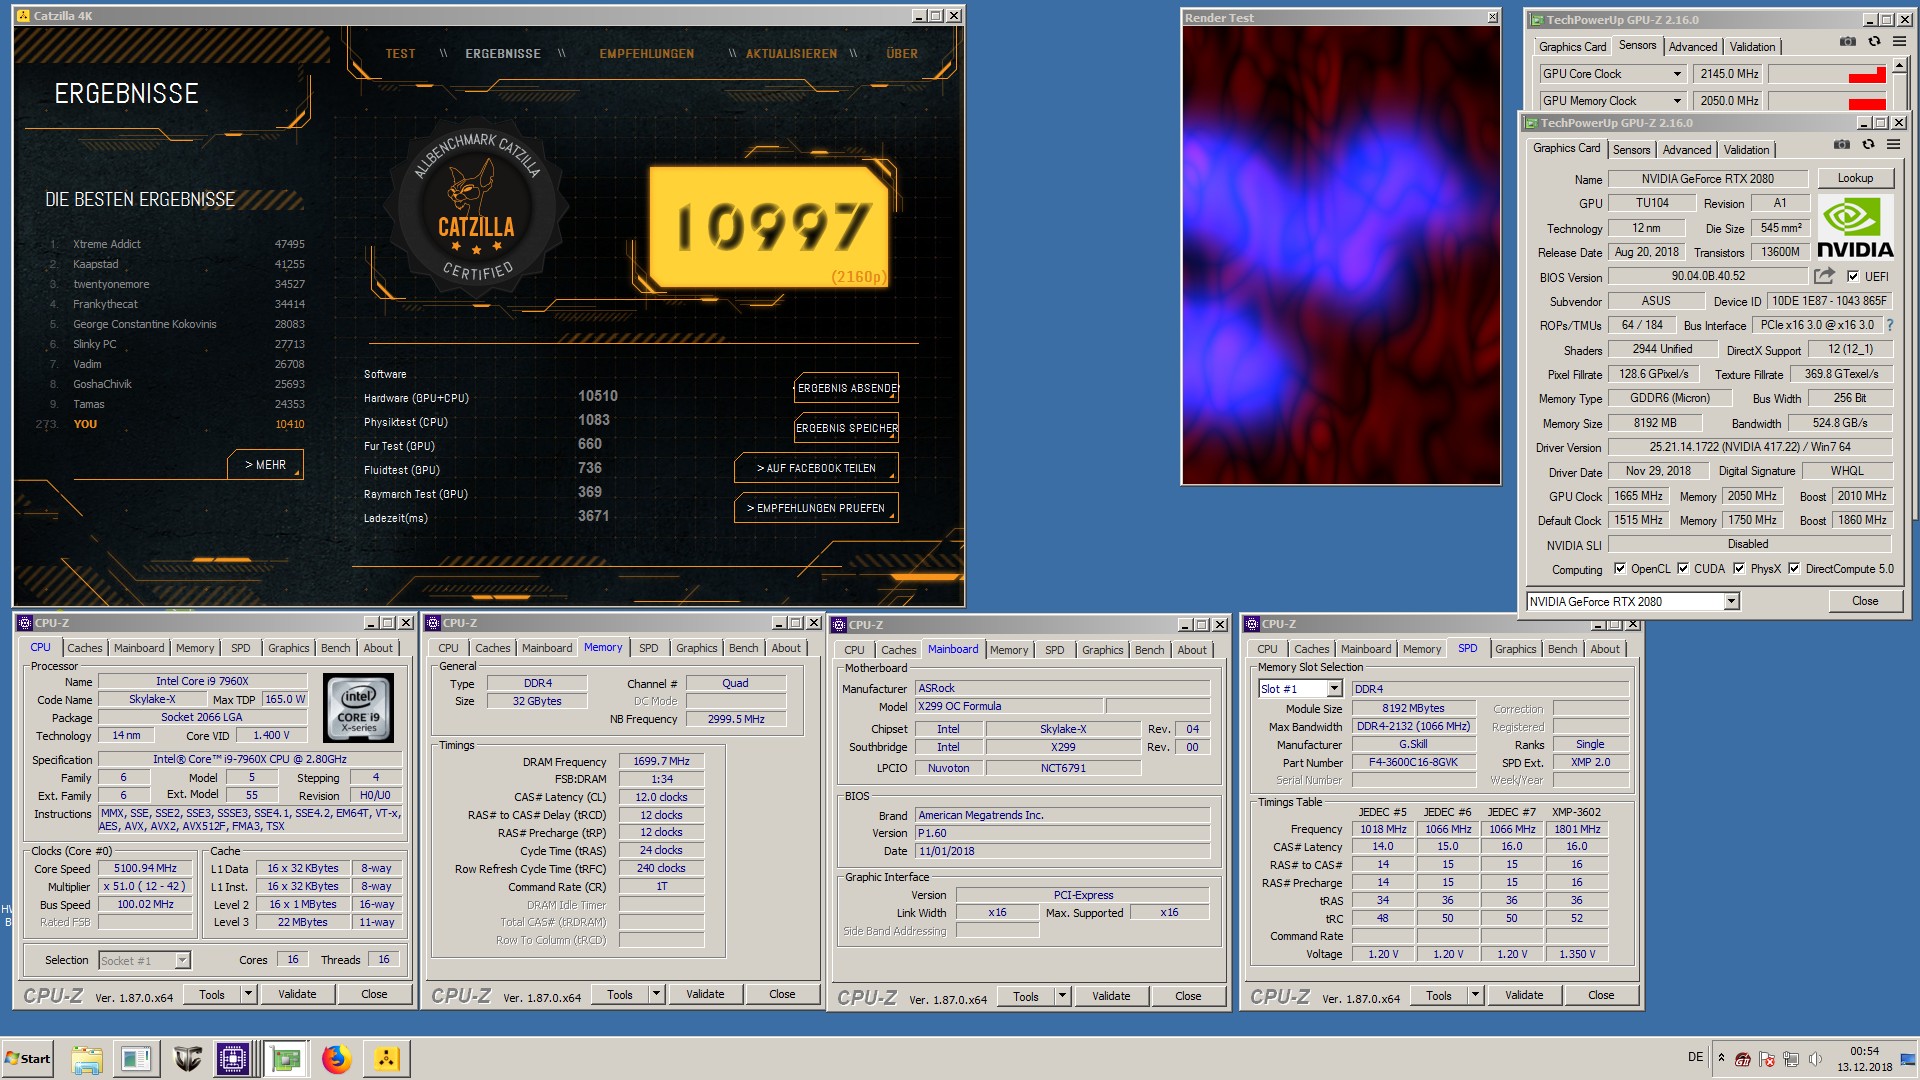The image size is (1920, 1080).
Task: Click GPU Memory Clock sensor graph
Action: (1827, 101)
